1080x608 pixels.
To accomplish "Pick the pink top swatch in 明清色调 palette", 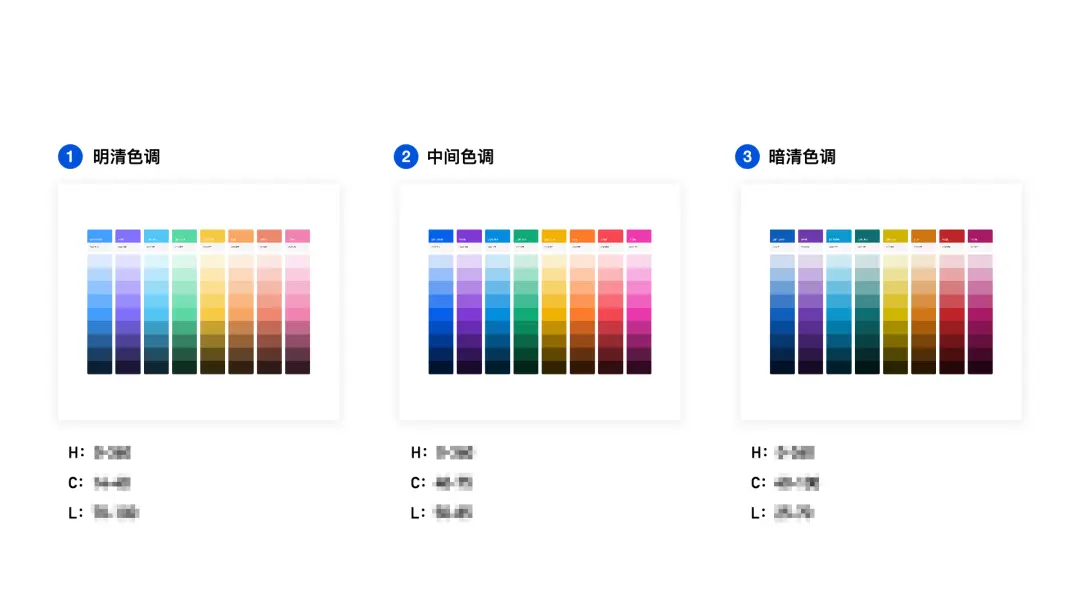I will (298, 236).
